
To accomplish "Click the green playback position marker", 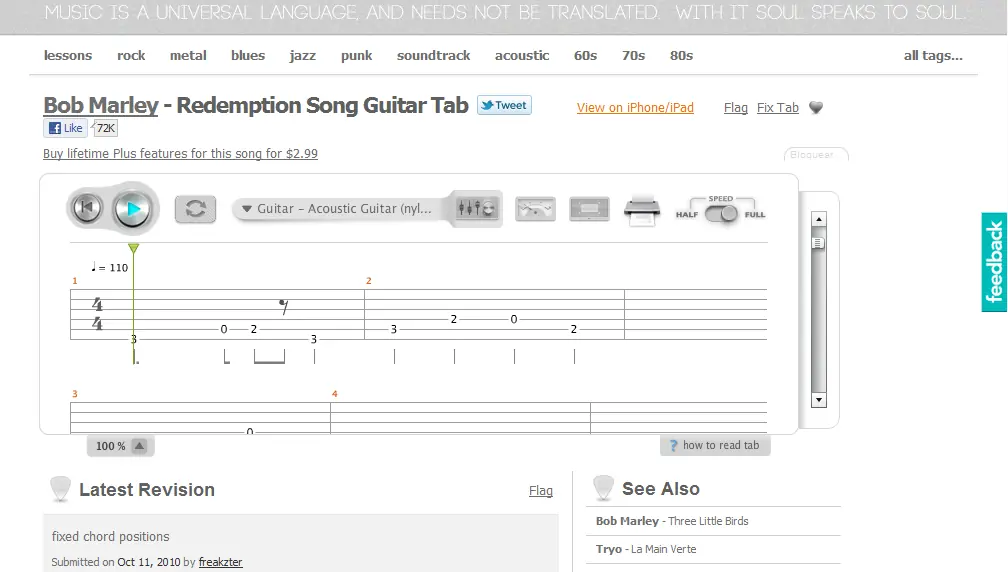I will coord(133,248).
